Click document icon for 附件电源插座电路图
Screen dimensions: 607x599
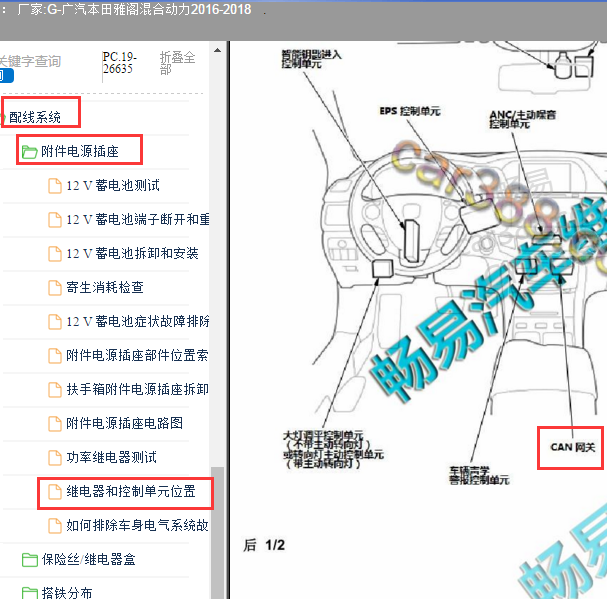[x=55, y=424]
